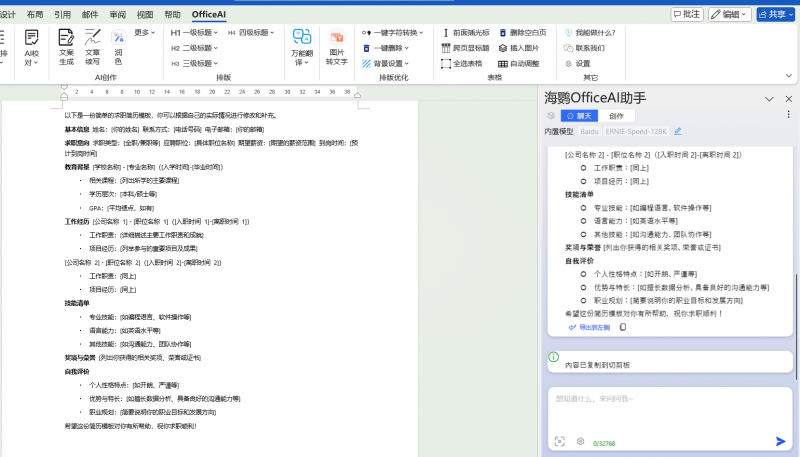Click the Baidu model provider tag
800x457 pixels.
pyautogui.click(x=589, y=131)
